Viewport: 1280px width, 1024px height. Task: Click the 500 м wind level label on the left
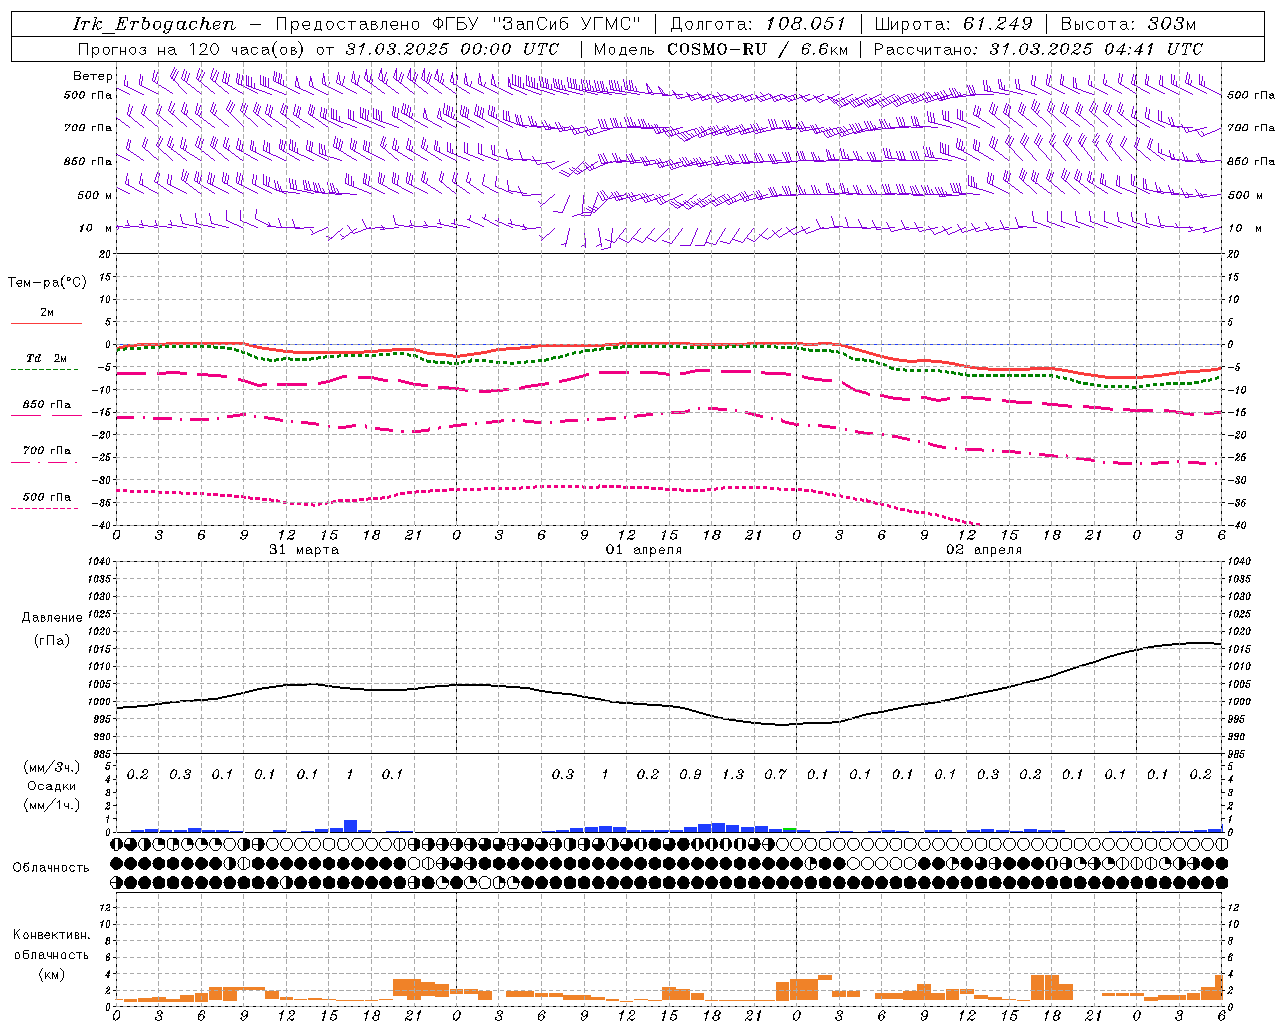click(x=95, y=195)
